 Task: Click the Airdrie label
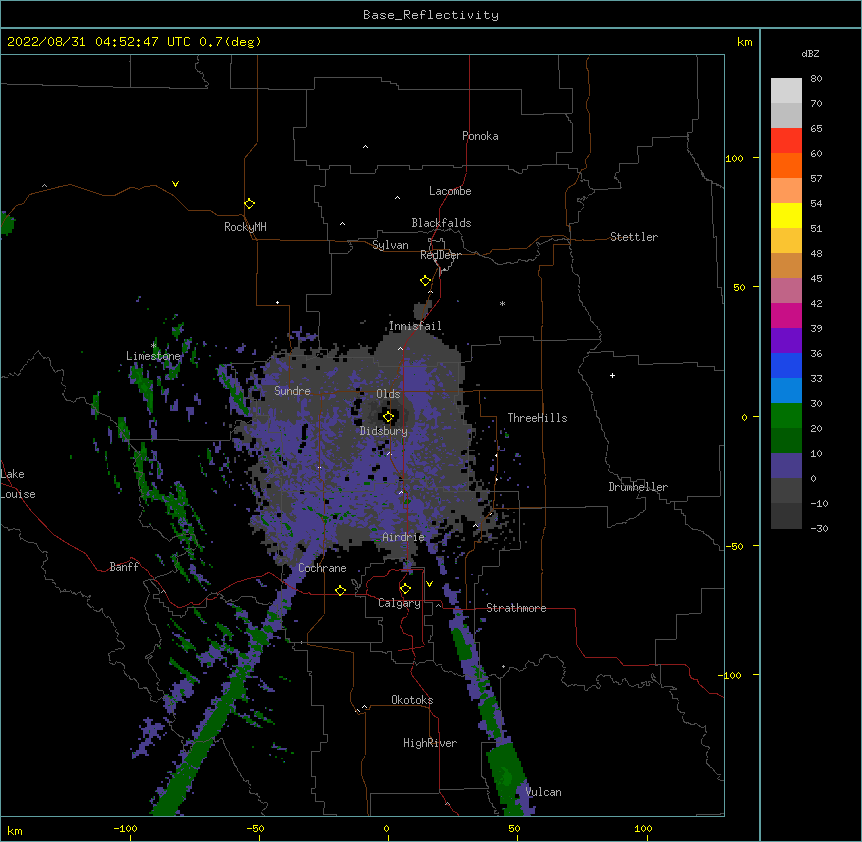pos(404,537)
